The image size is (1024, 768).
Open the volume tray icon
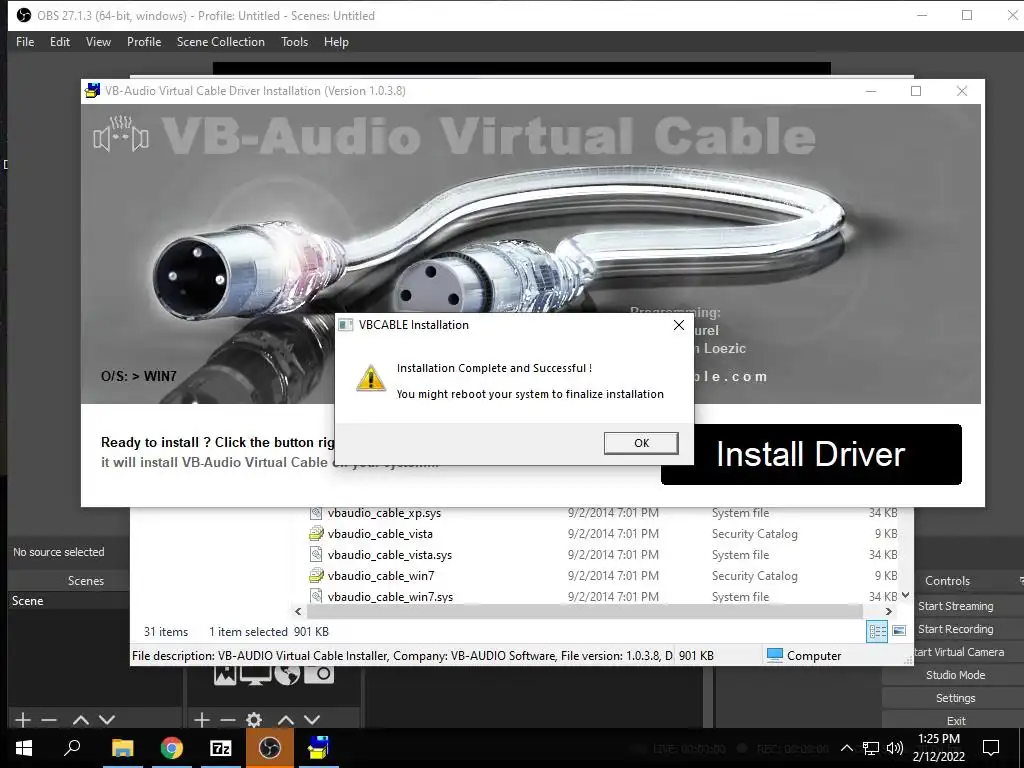coord(895,748)
